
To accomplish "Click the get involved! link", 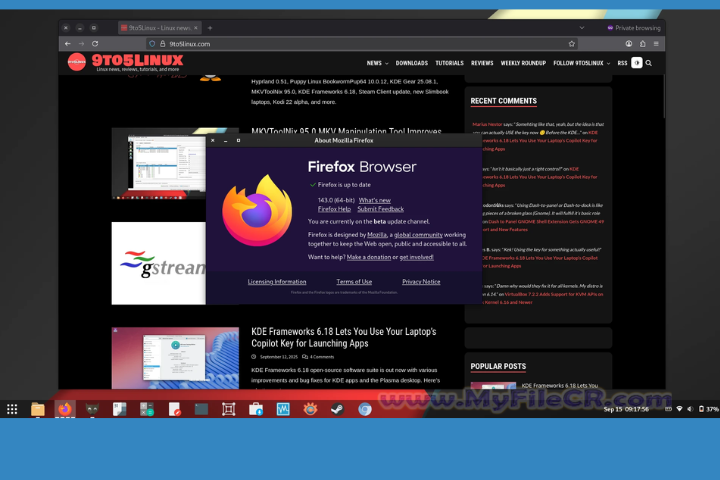I will (x=416, y=257).
